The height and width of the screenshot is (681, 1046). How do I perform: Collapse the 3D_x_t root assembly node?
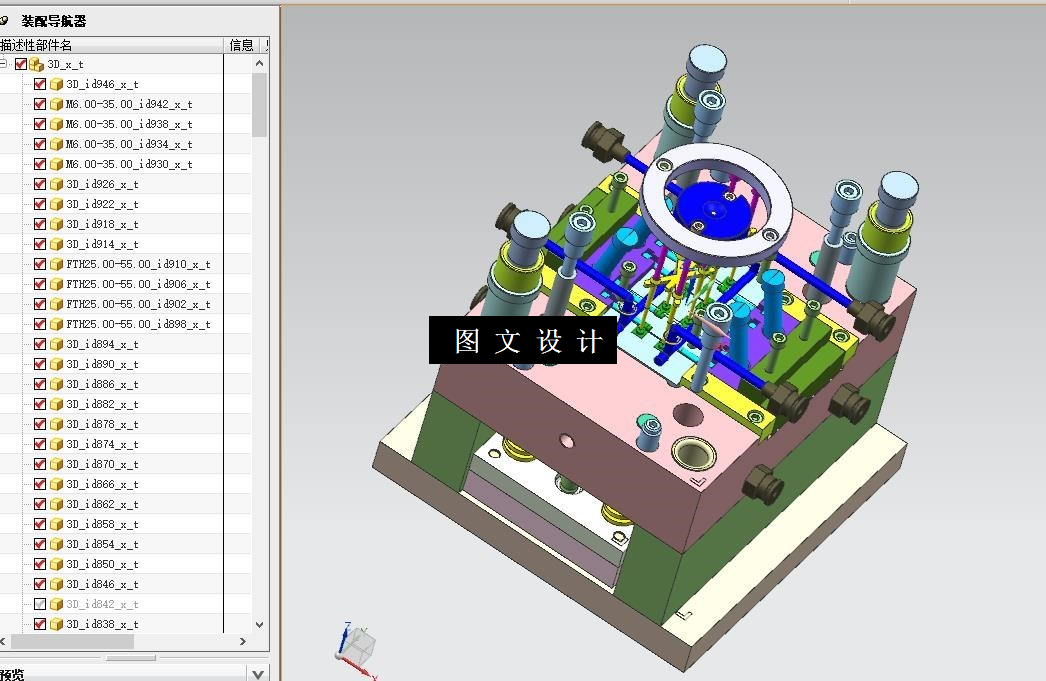3,64
